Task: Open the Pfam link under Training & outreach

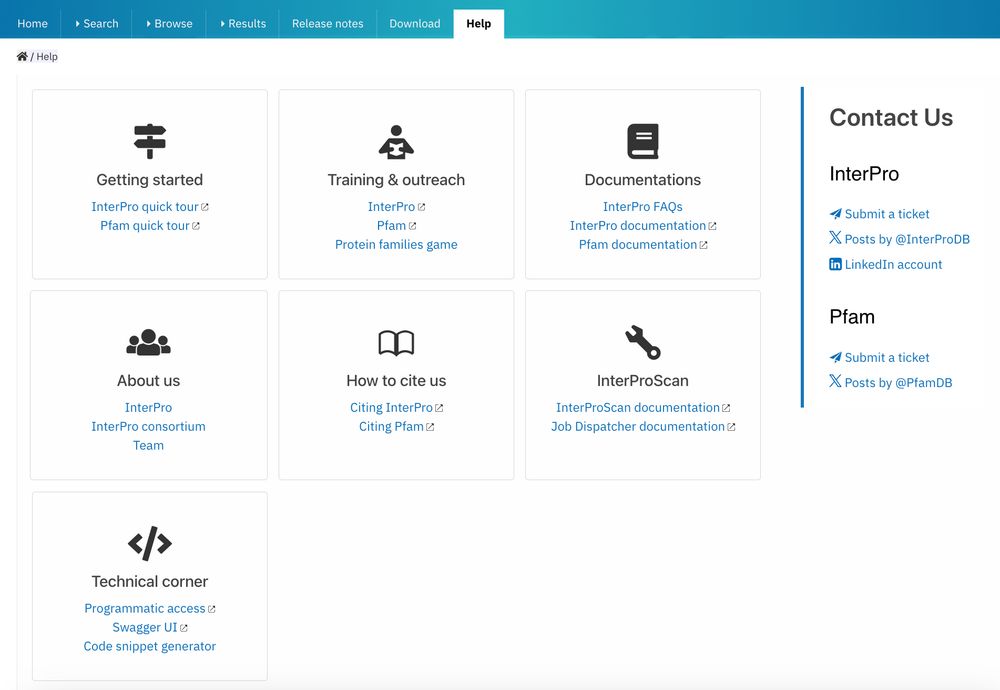Action: [x=391, y=226]
